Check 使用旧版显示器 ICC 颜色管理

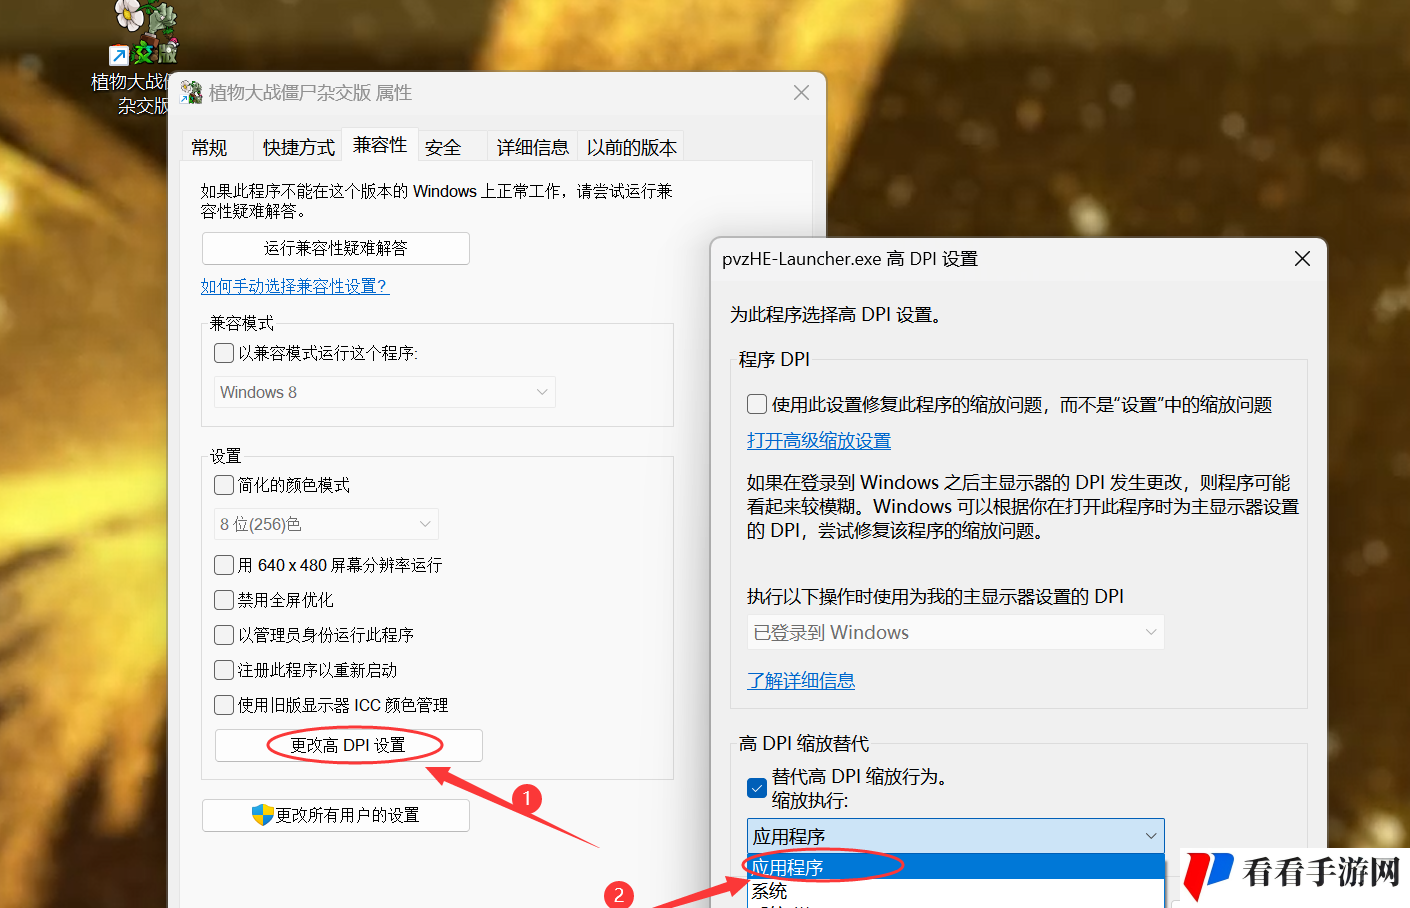(224, 705)
